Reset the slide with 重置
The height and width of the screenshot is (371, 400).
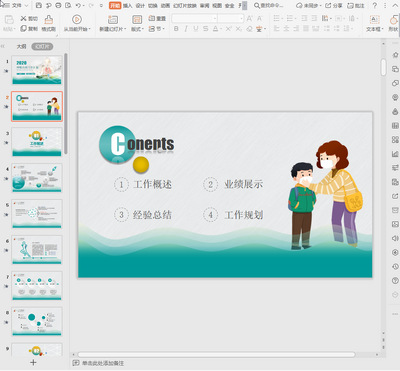[x=157, y=18]
